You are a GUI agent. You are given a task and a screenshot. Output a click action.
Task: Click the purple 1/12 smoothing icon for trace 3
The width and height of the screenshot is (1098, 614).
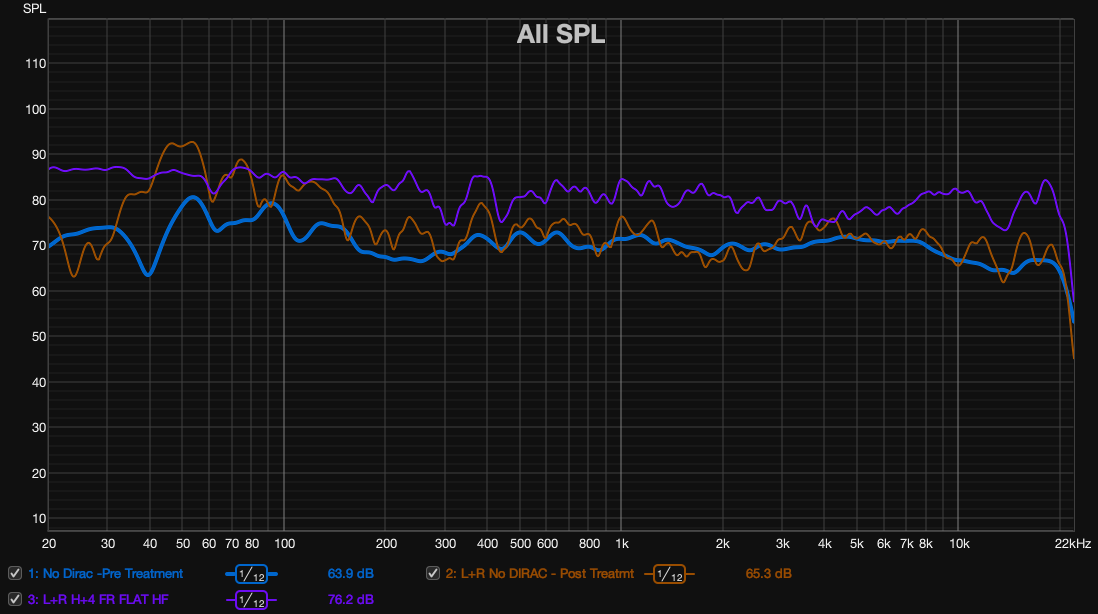(251, 600)
